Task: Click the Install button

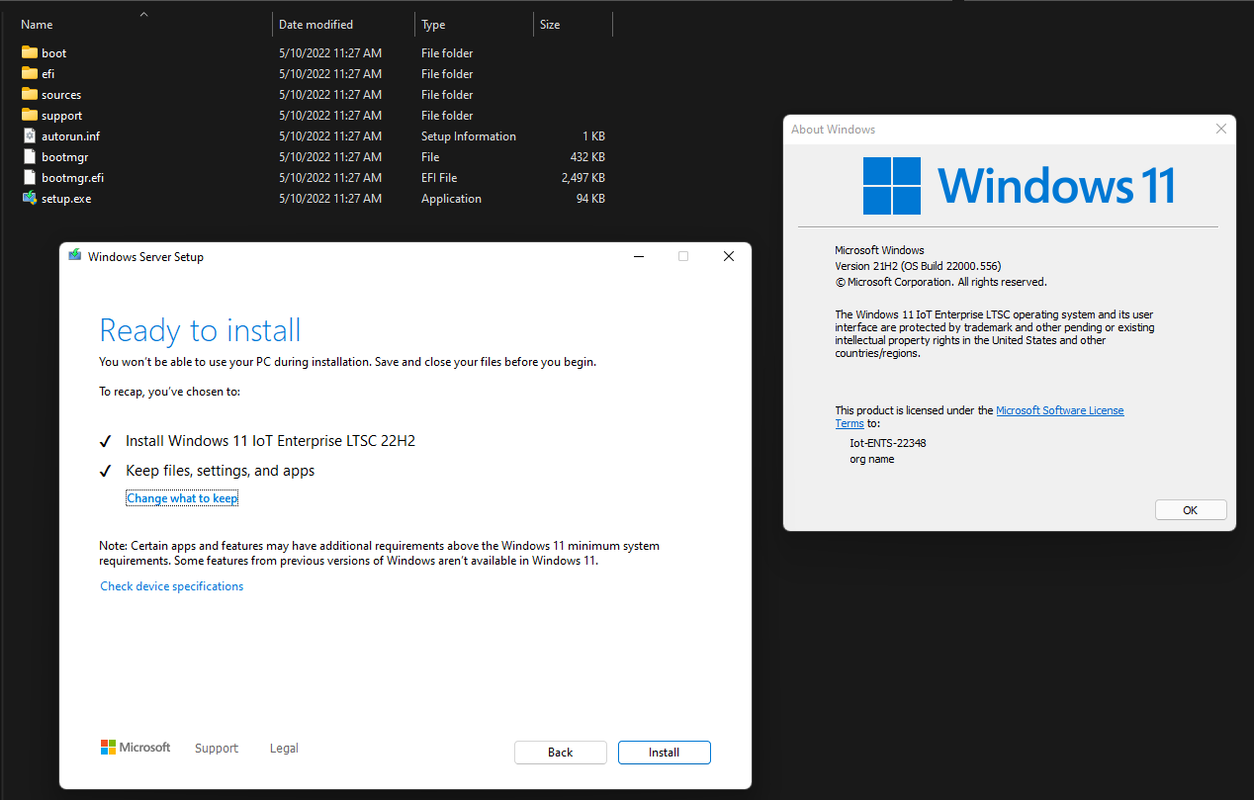Action: click(664, 753)
